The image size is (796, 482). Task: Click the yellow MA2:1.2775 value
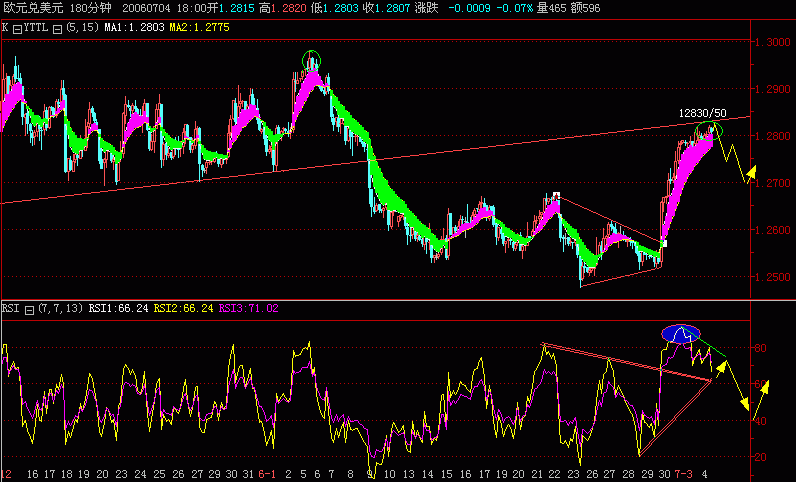(x=200, y=28)
